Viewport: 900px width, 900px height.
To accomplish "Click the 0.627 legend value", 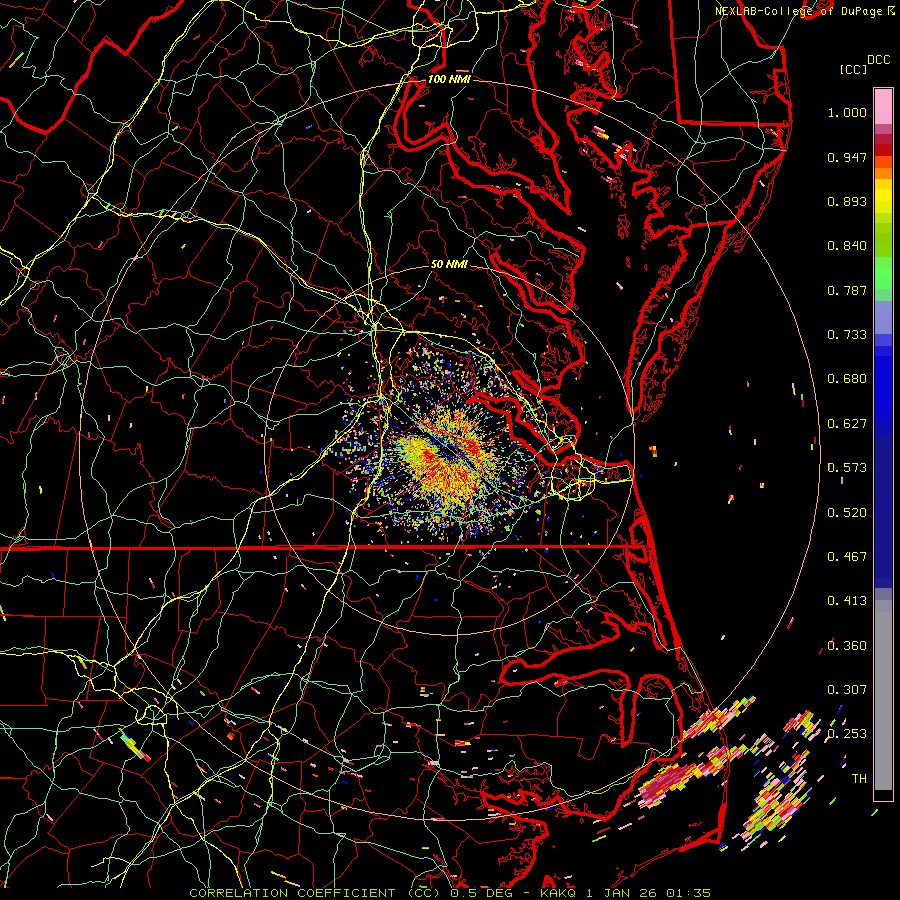I will point(847,424).
